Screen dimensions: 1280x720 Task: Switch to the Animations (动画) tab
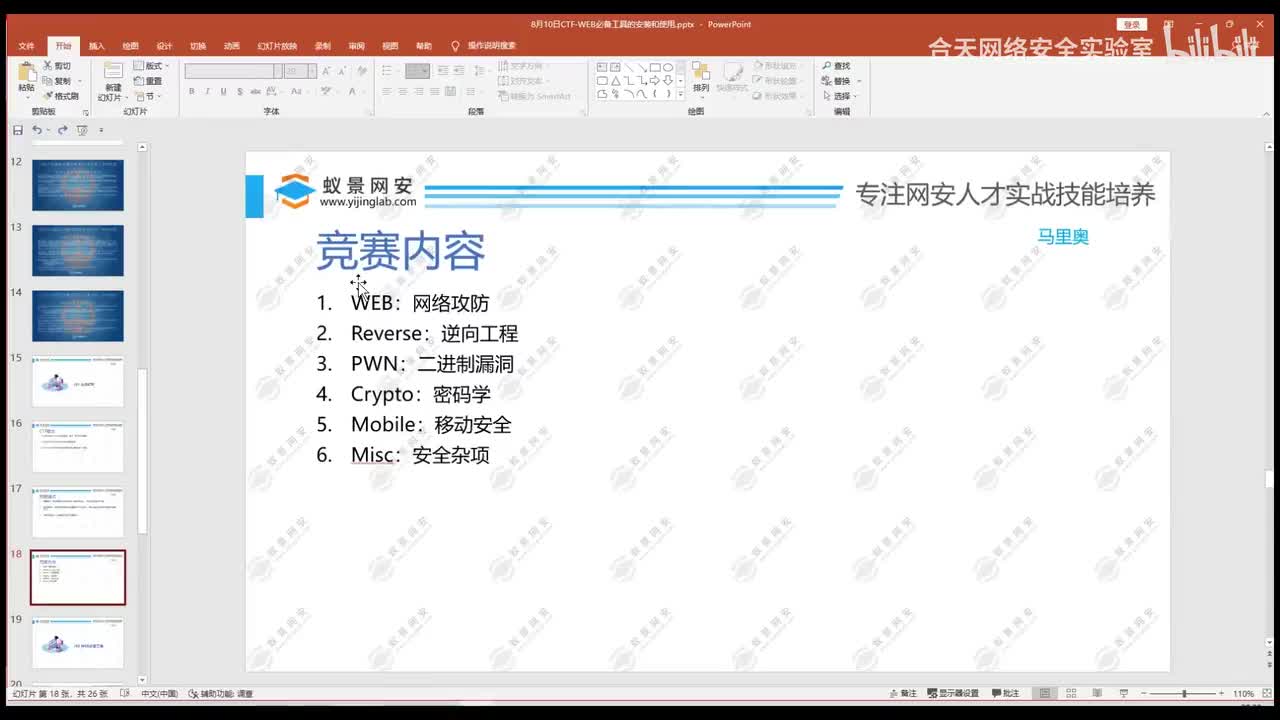(x=231, y=46)
